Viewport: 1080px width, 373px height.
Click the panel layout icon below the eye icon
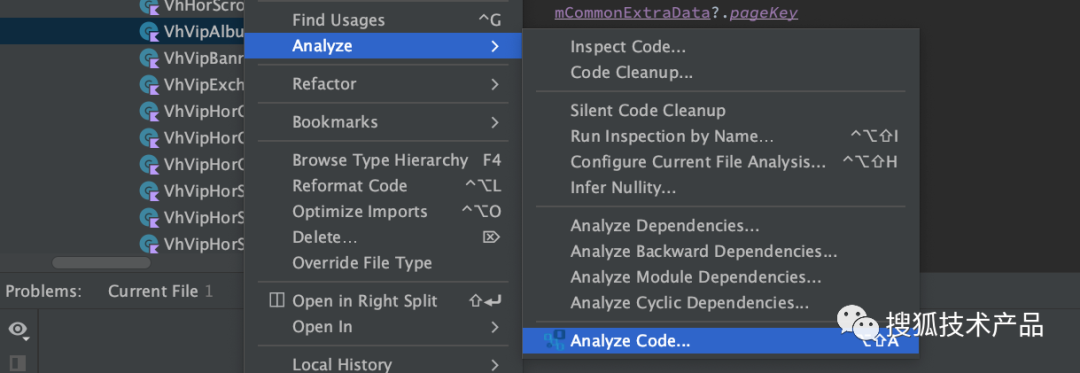[x=18, y=363]
